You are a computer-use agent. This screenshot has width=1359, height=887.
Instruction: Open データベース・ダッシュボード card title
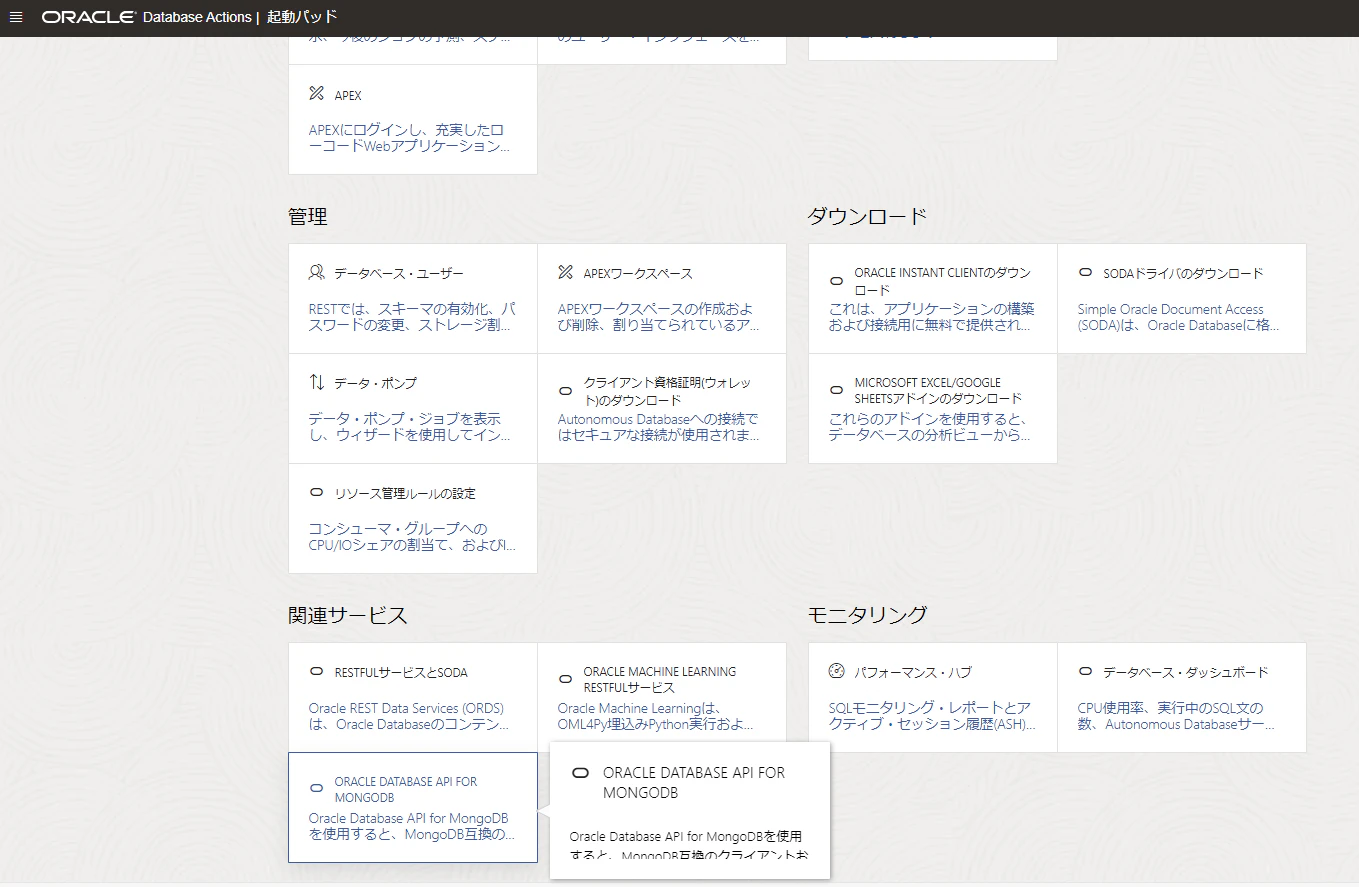click(1185, 672)
